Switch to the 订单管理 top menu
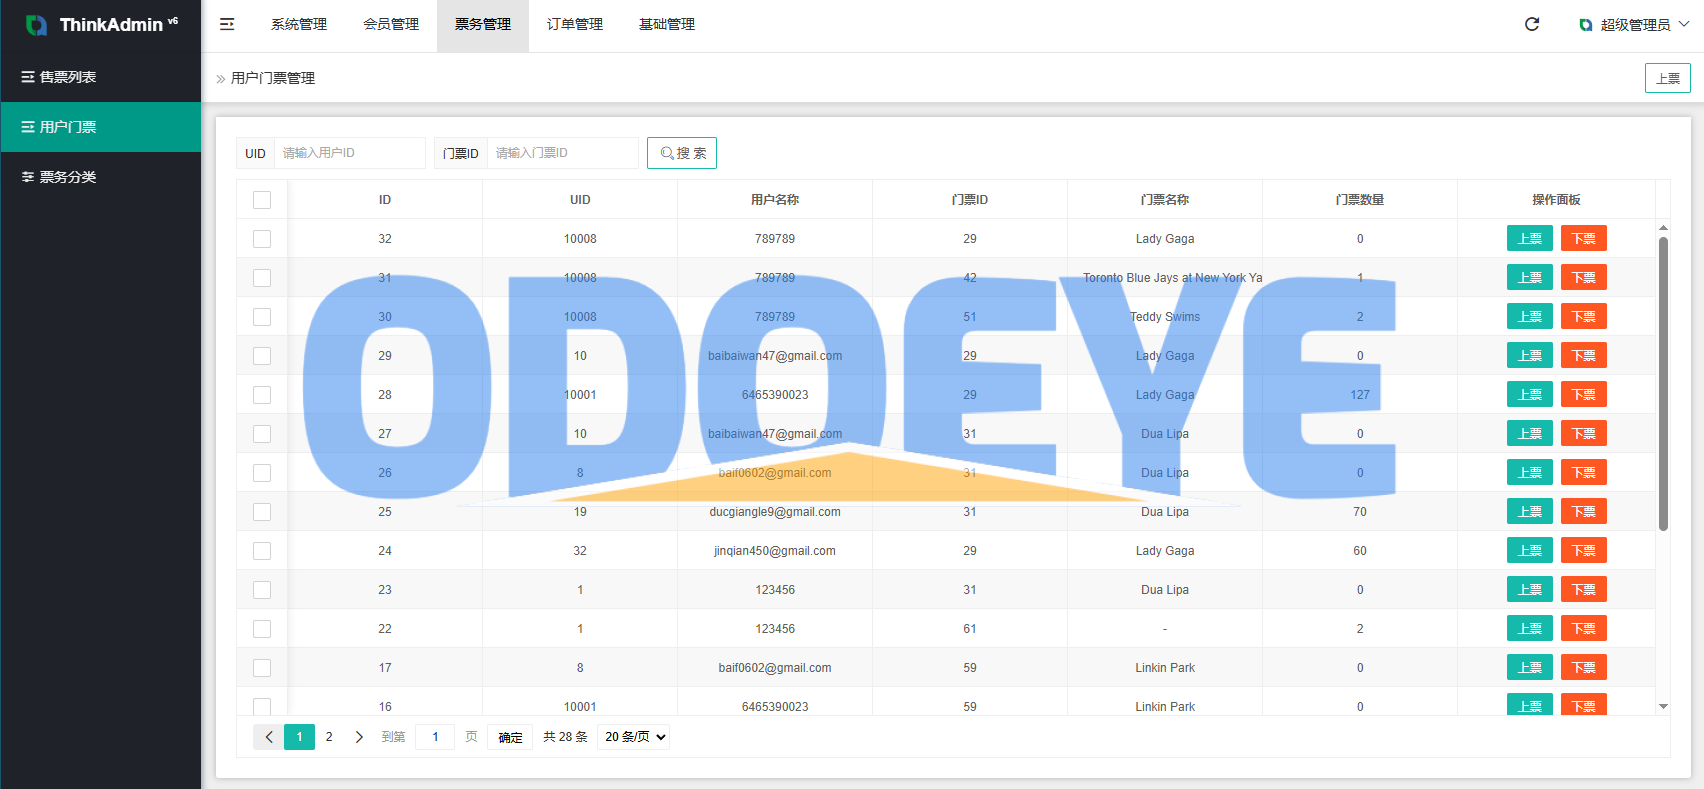The image size is (1704, 789). click(575, 25)
